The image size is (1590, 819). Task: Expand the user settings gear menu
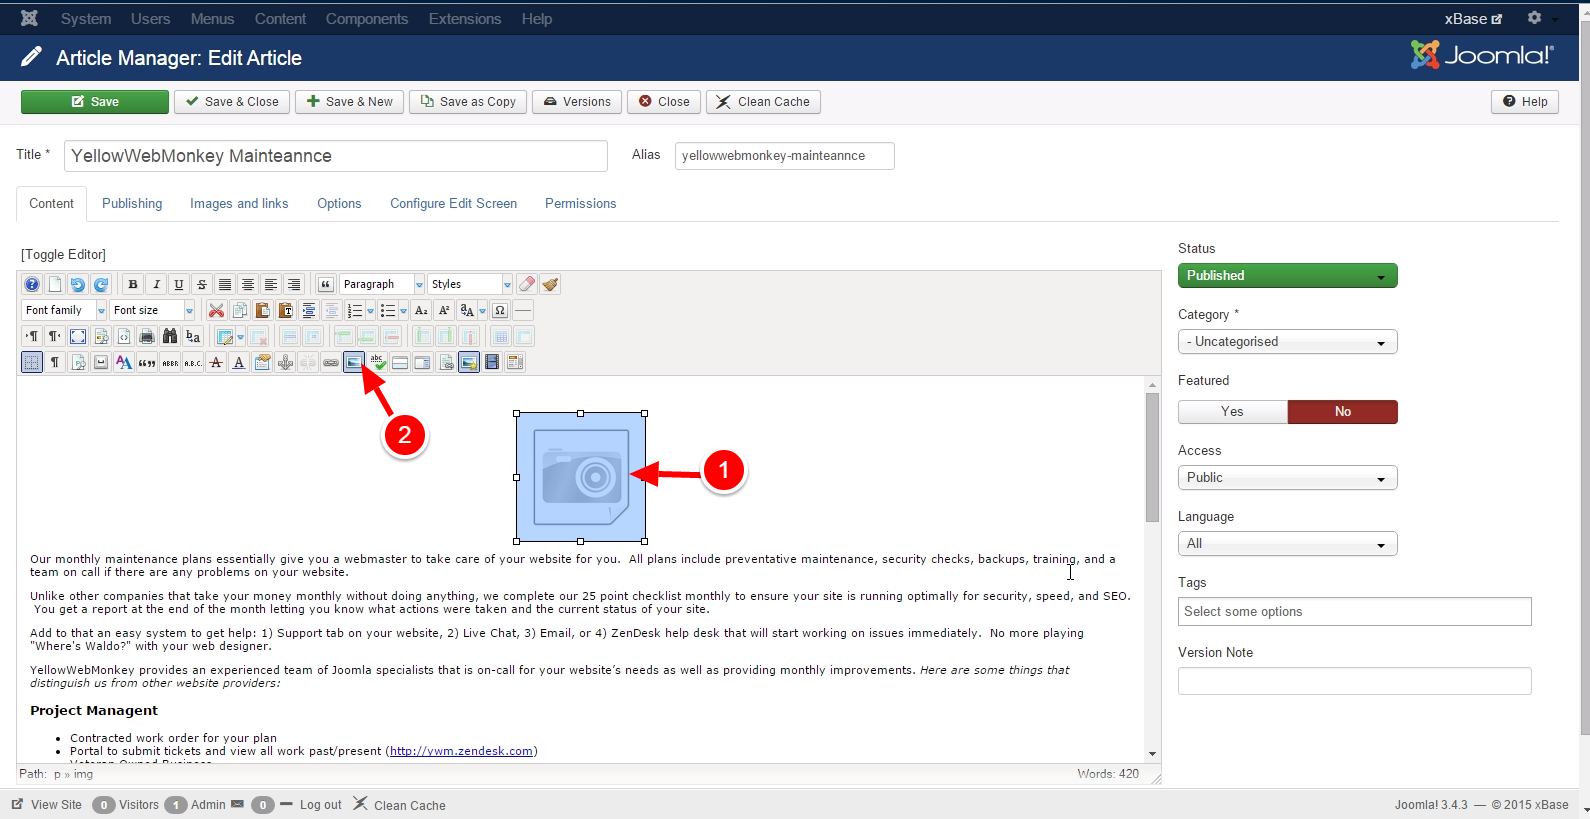pyautogui.click(x=1542, y=18)
